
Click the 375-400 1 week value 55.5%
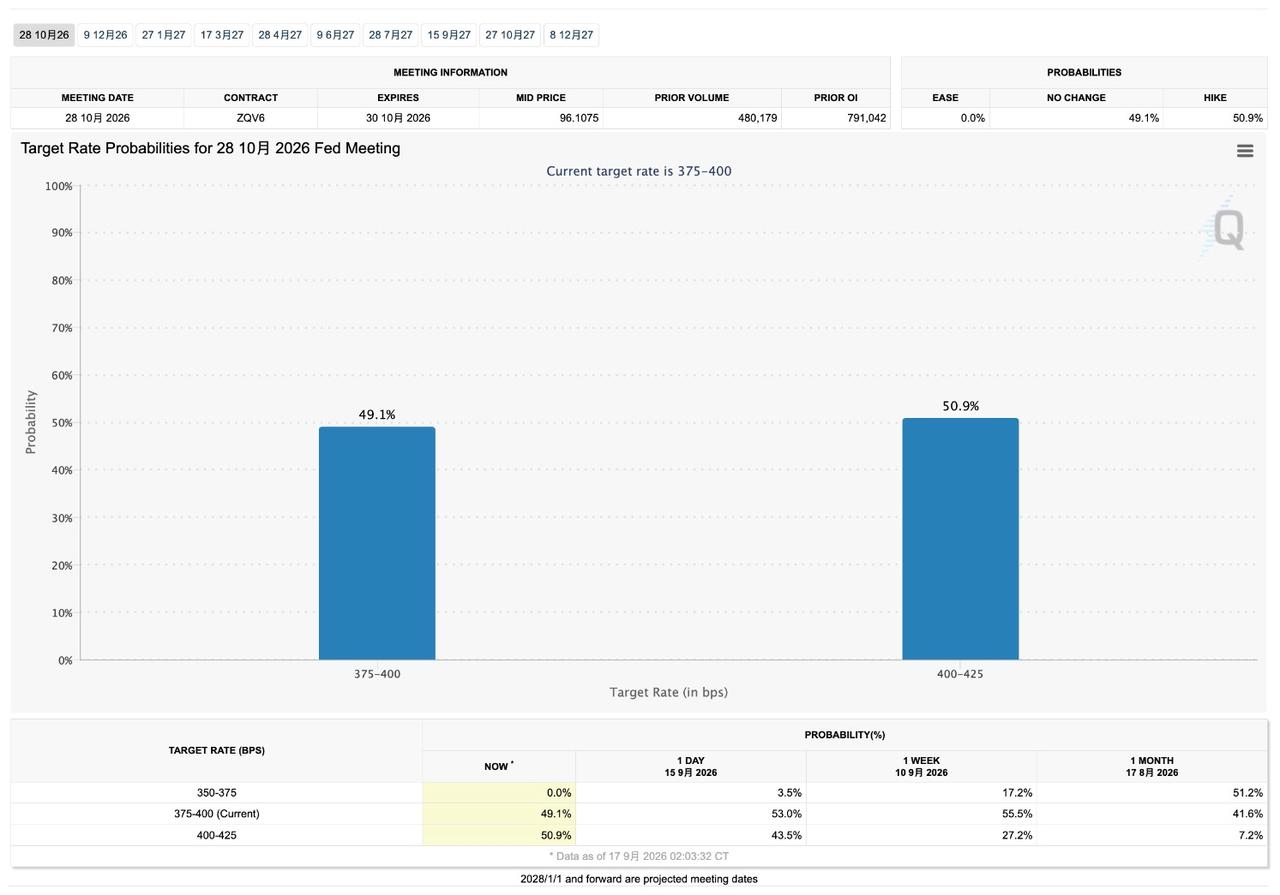tap(921, 814)
